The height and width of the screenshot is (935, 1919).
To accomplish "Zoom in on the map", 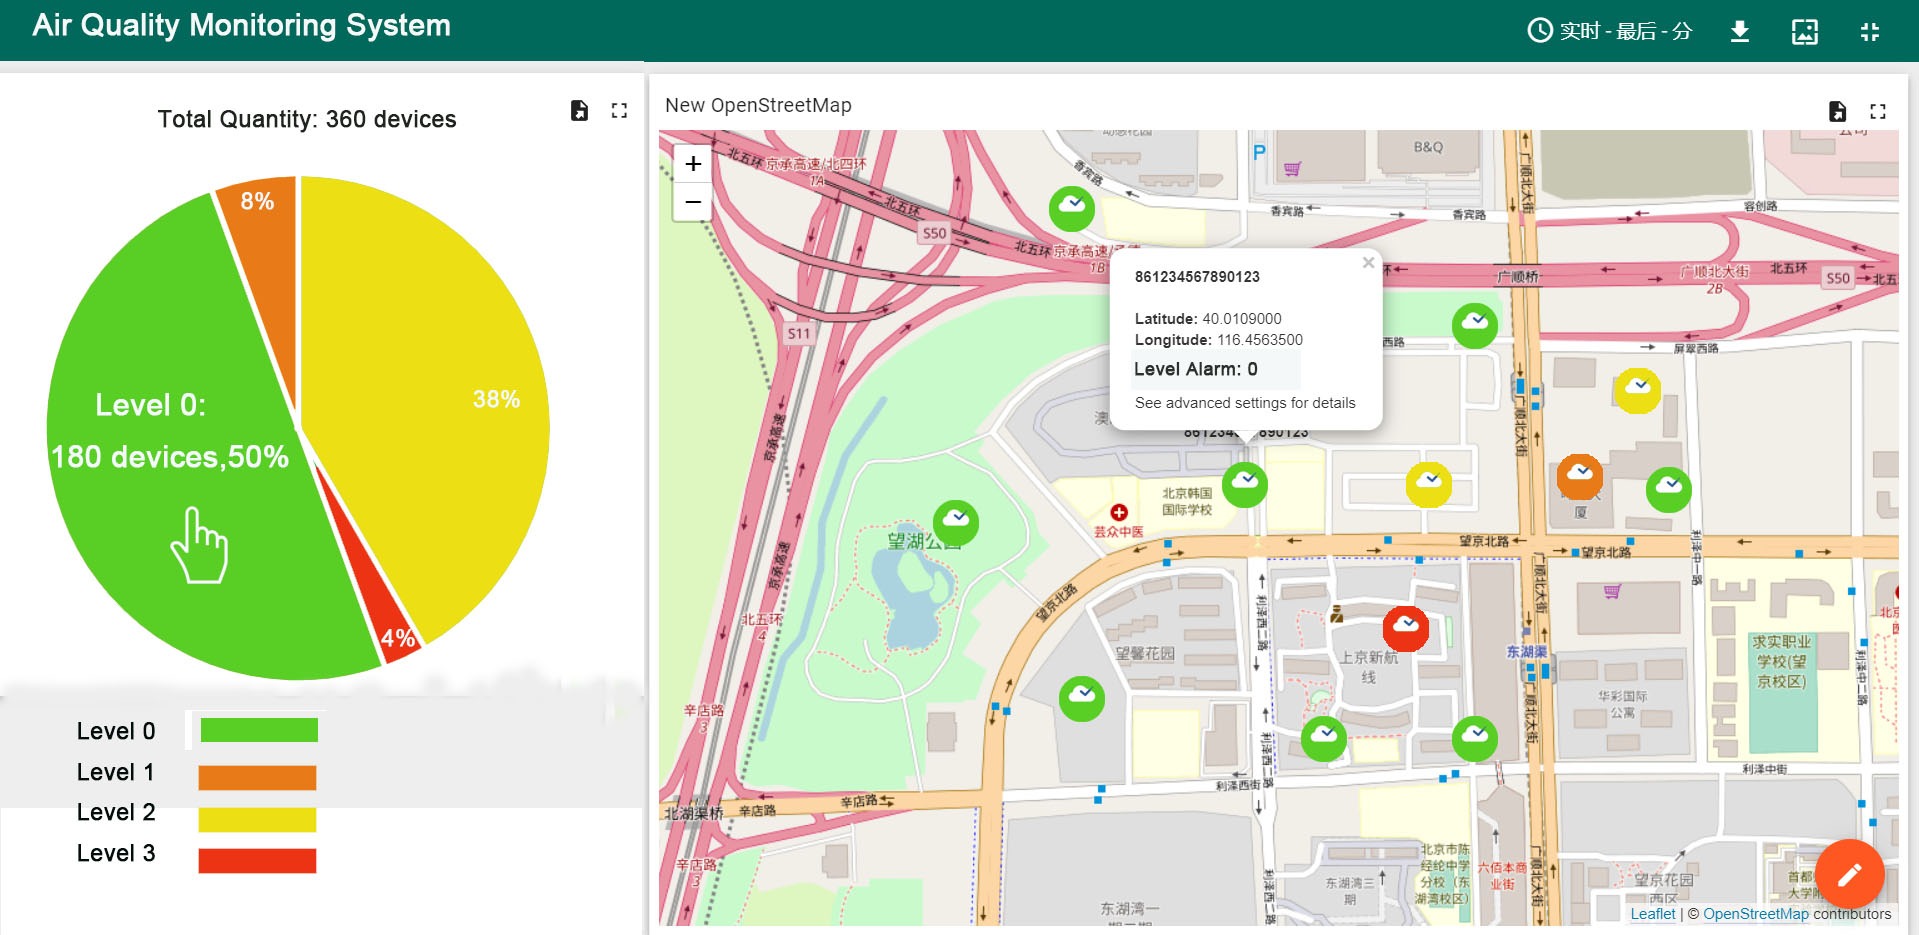I will (693, 163).
